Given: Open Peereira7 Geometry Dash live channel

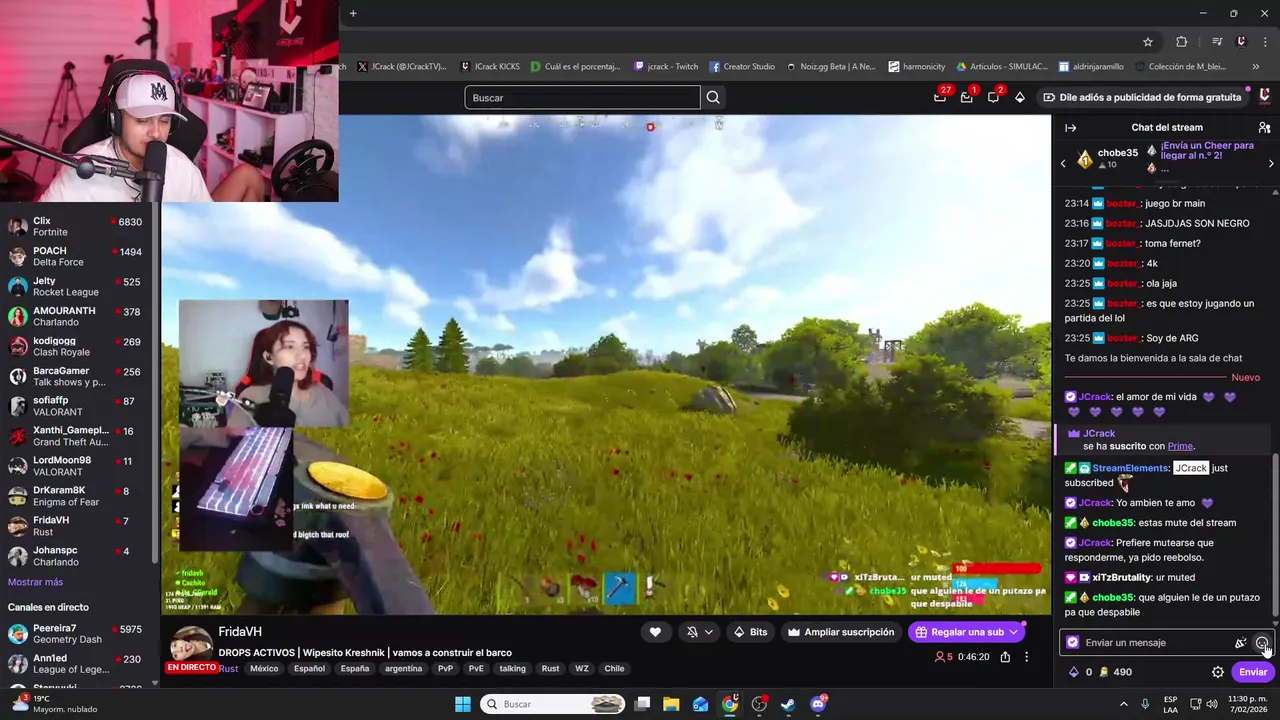Looking at the screenshot, I should [x=76, y=634].
